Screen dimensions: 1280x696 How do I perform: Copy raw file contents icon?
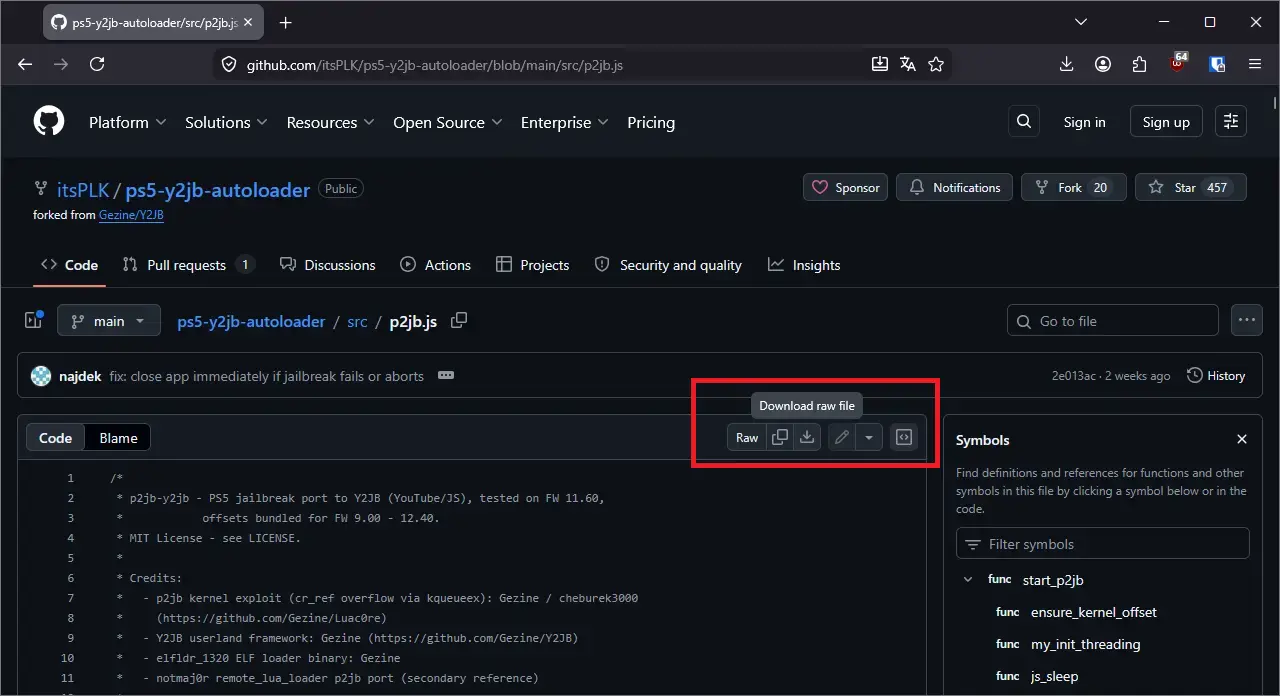780,437
